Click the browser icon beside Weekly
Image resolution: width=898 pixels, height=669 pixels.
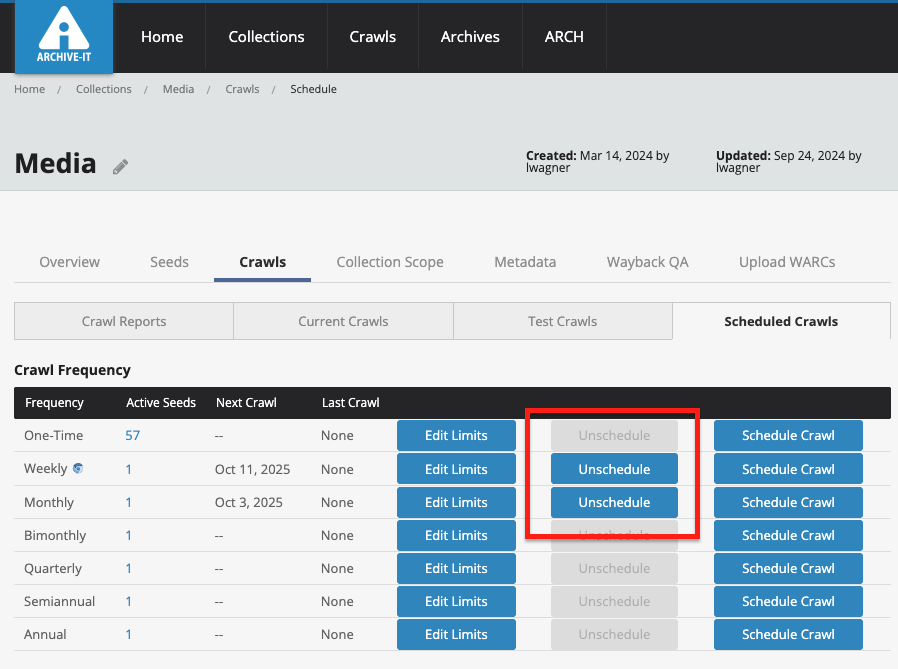tap(78, 469)
